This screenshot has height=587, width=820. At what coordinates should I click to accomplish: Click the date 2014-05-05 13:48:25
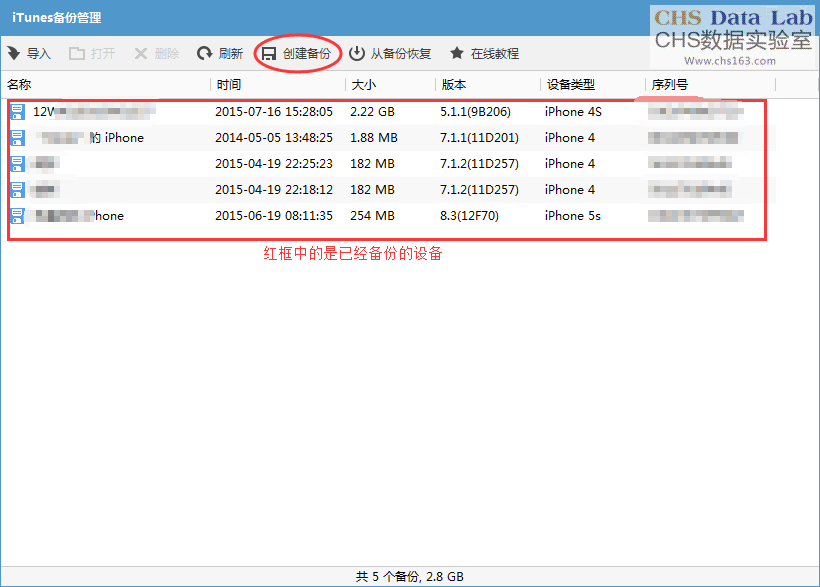click(274, 138)
